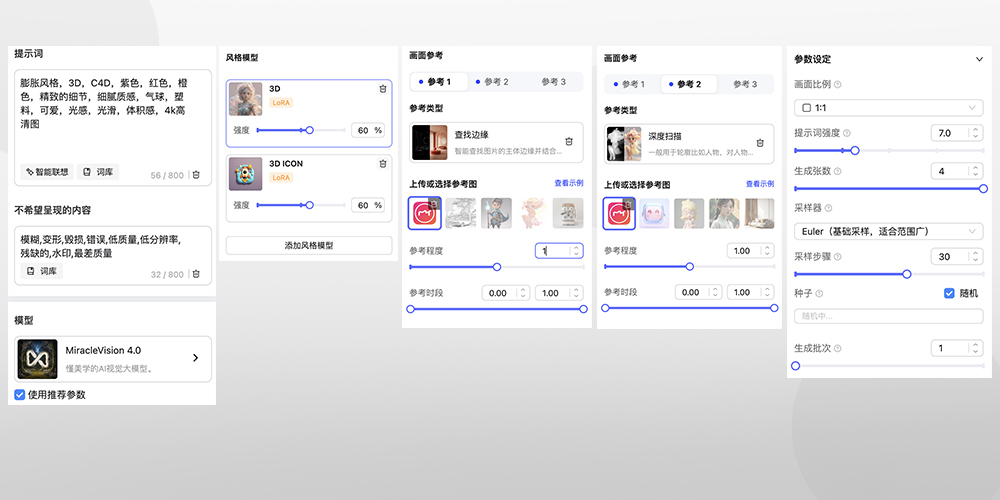Click the 智能联想 button
This screenshot has height=500, width=1000.
point(47,172)
